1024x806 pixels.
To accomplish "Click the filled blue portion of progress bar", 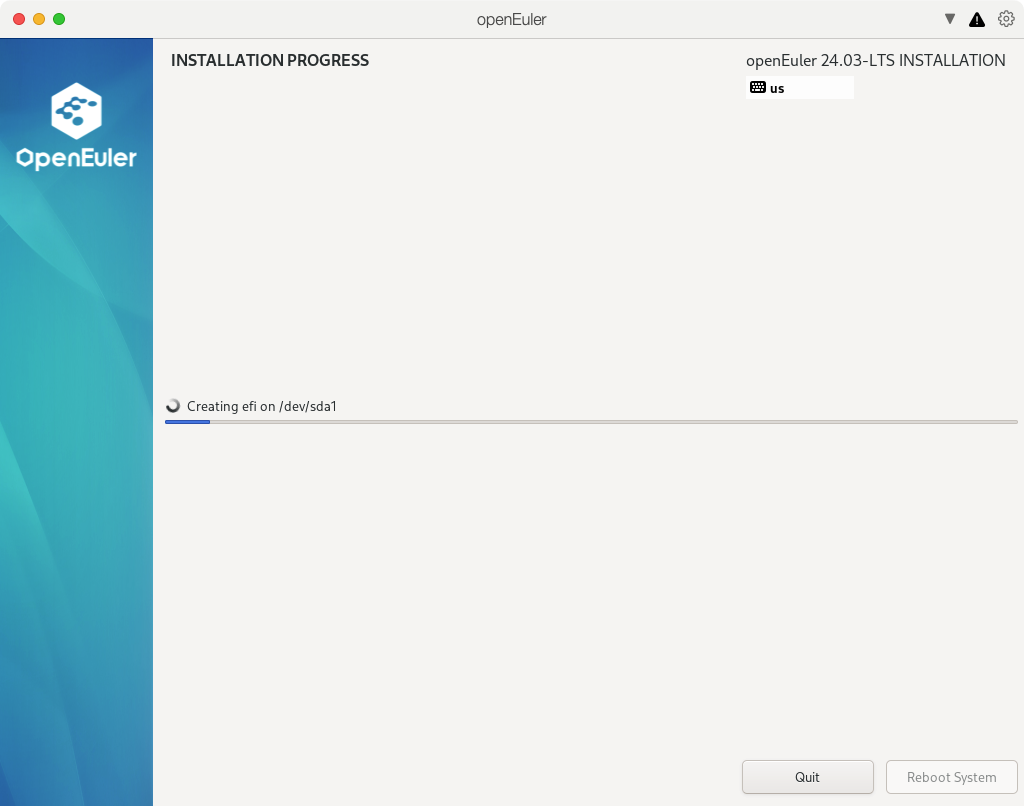I will [x=187, y=422].
